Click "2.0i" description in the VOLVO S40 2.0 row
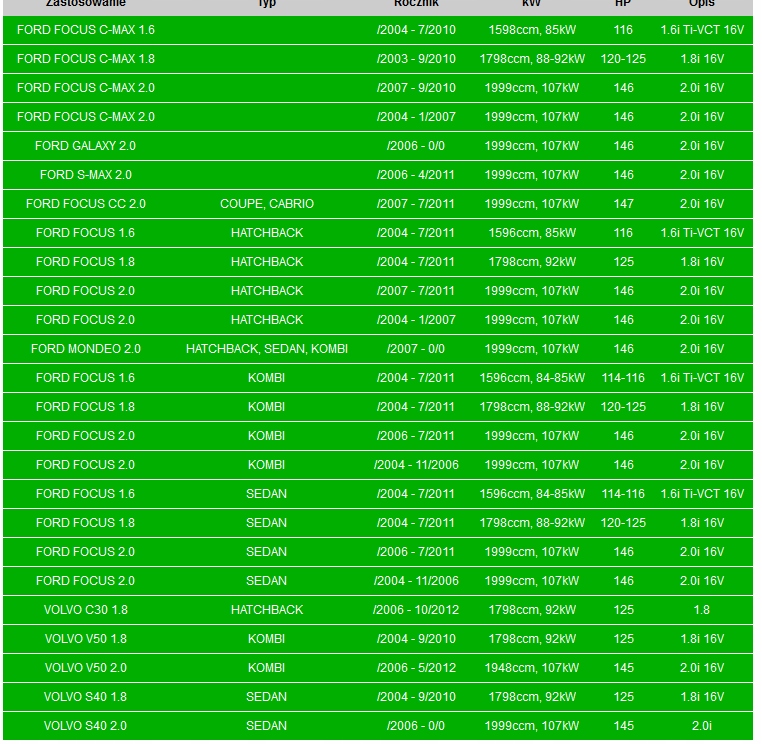The image size is (762, 744). click(702, 726)
